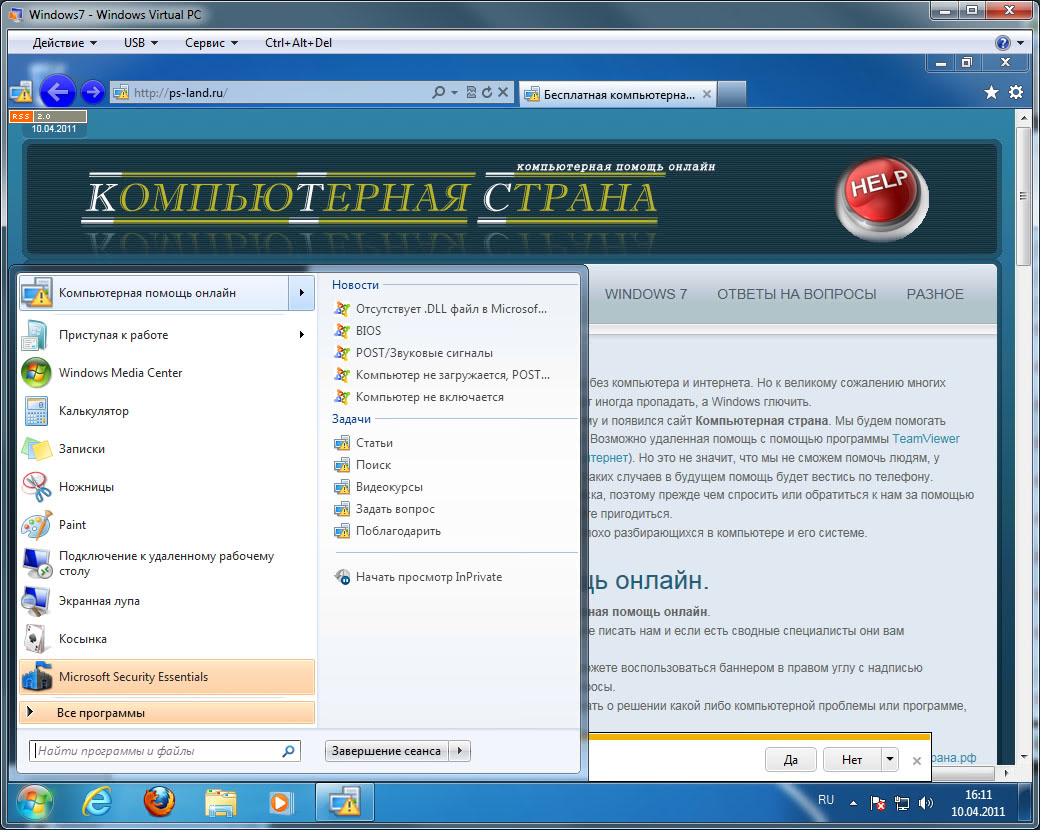Viewport: 1040px width, 830px height.
Task: Click the Windows Start orb
Action: point(34,803)
